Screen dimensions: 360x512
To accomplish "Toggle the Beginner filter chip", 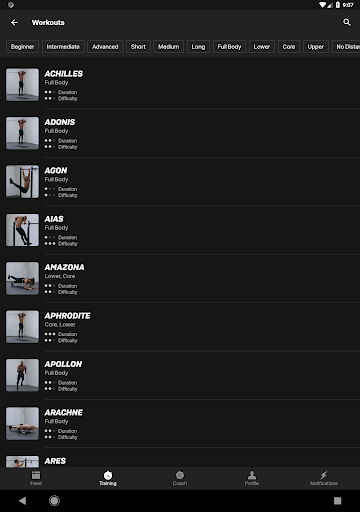I will click(22, 47).
